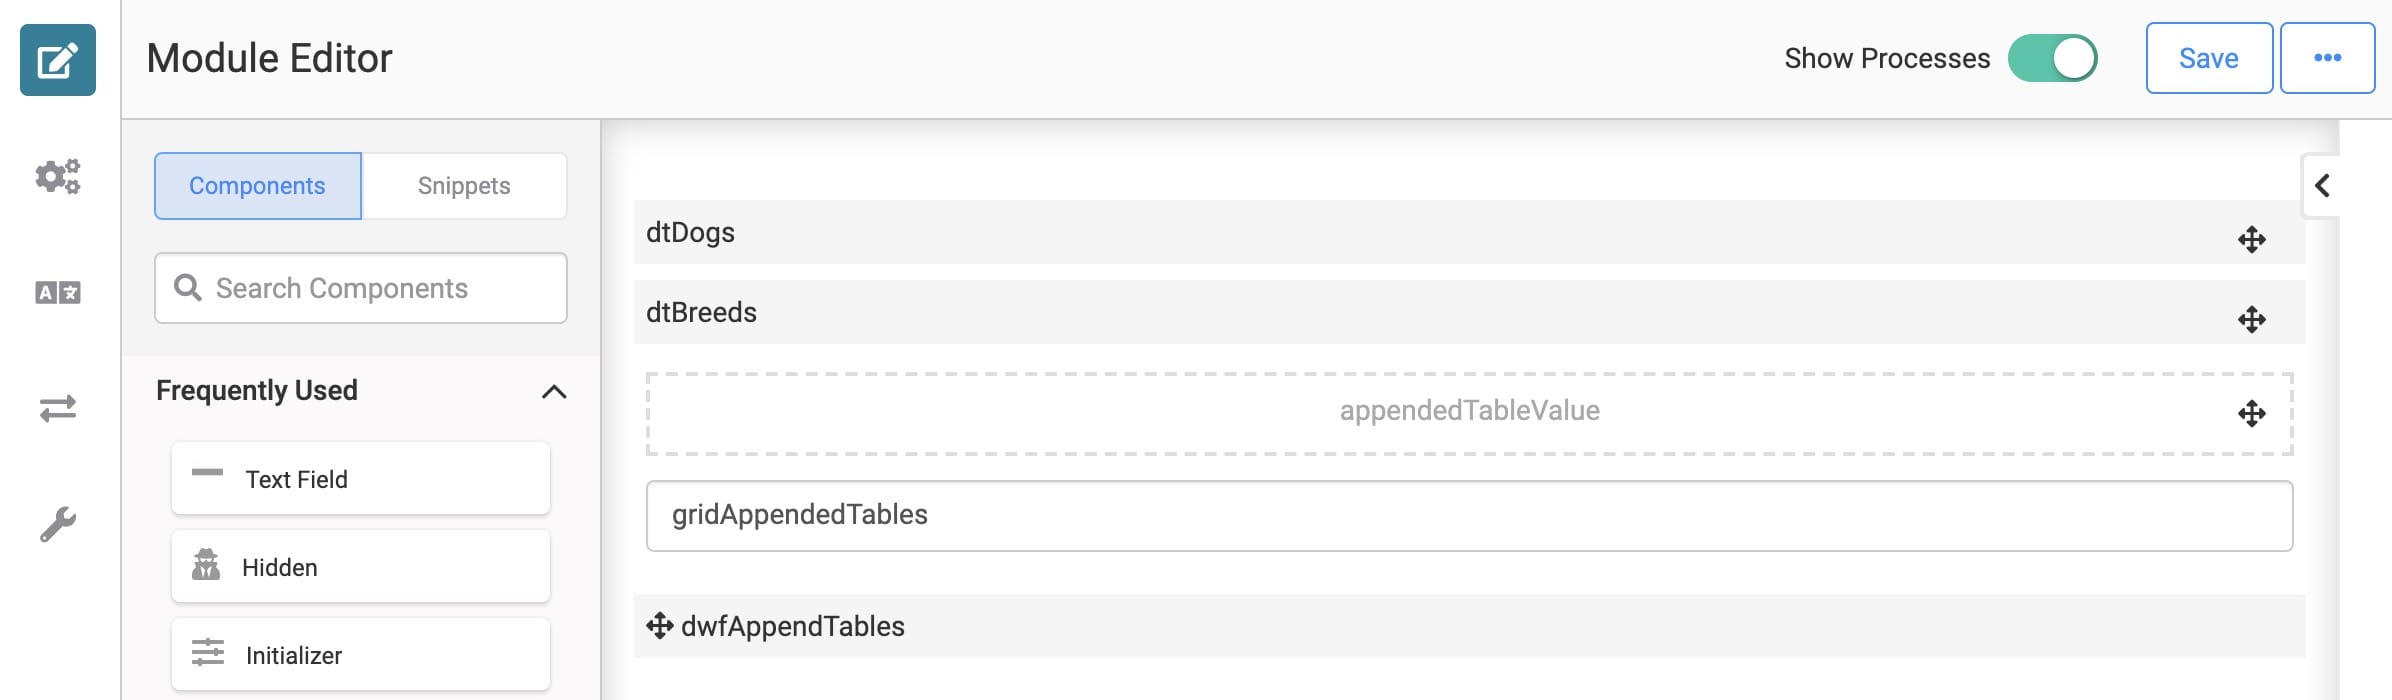Open the three-dots more options menu
This screenshot has height=700, width=2392.
pyautogui.click(x=2327, y=58)
